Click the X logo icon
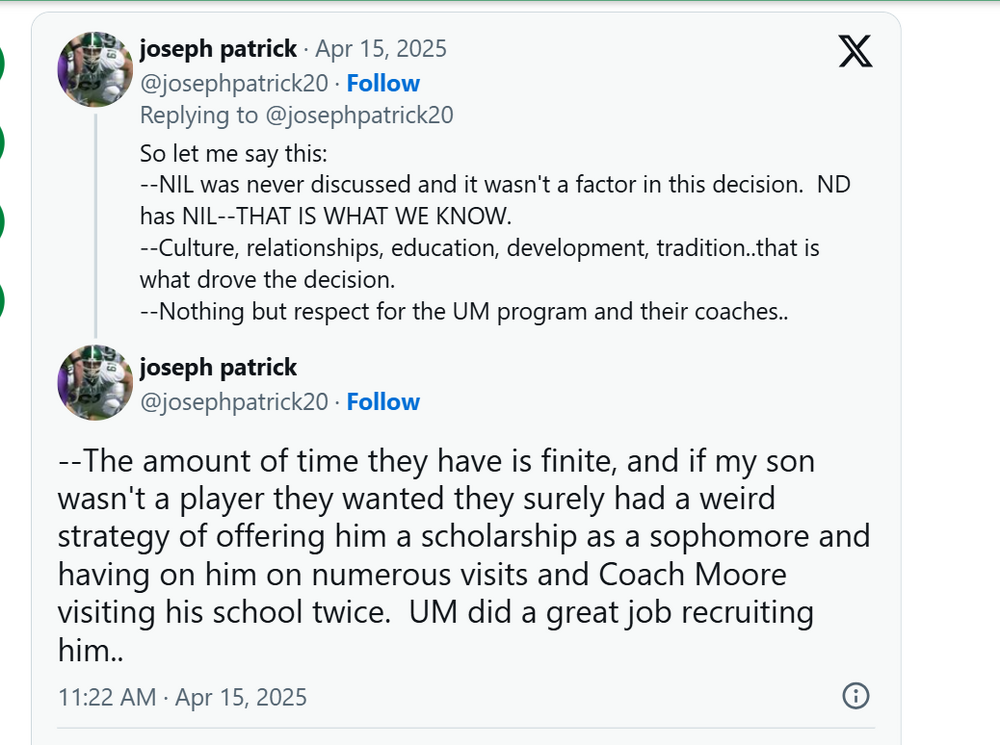Viewport: 1000px width, 745px height. (855, 49)
